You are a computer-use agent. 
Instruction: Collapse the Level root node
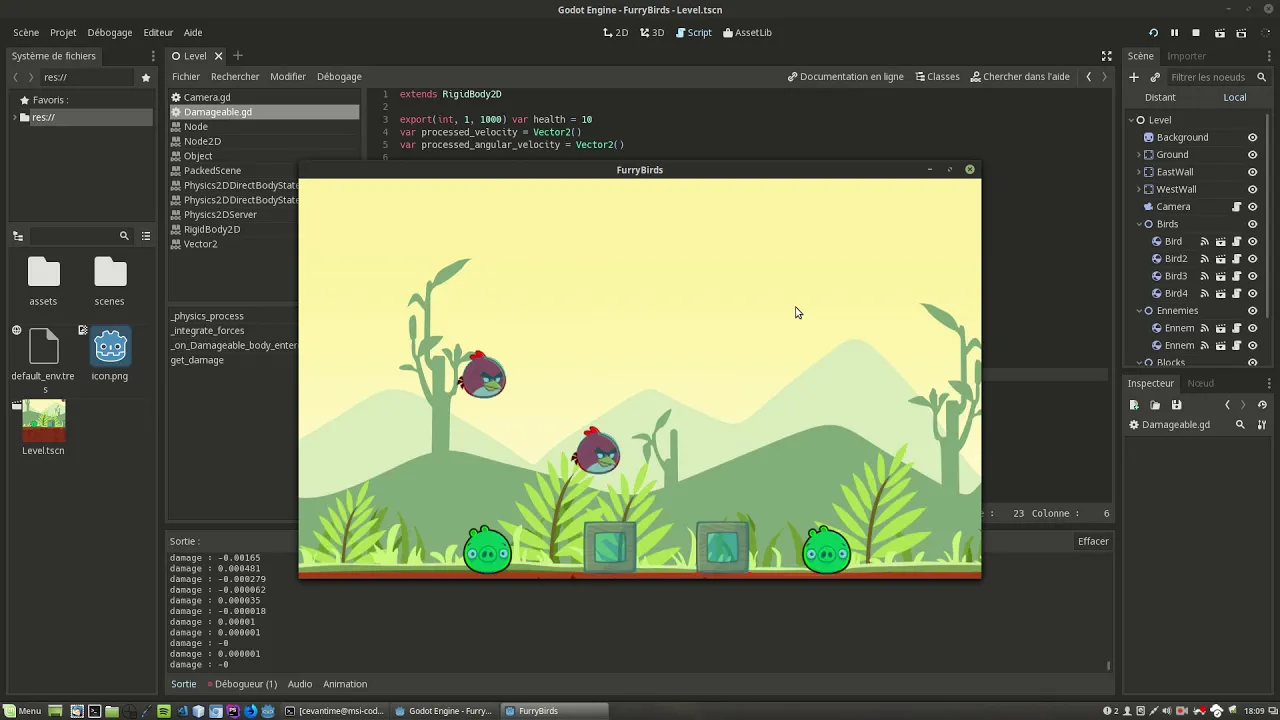1131,120
